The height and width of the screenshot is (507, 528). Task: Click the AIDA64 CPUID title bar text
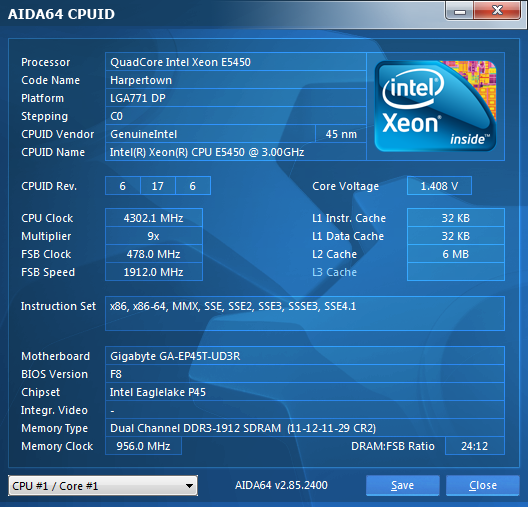(x=61, y=14)
